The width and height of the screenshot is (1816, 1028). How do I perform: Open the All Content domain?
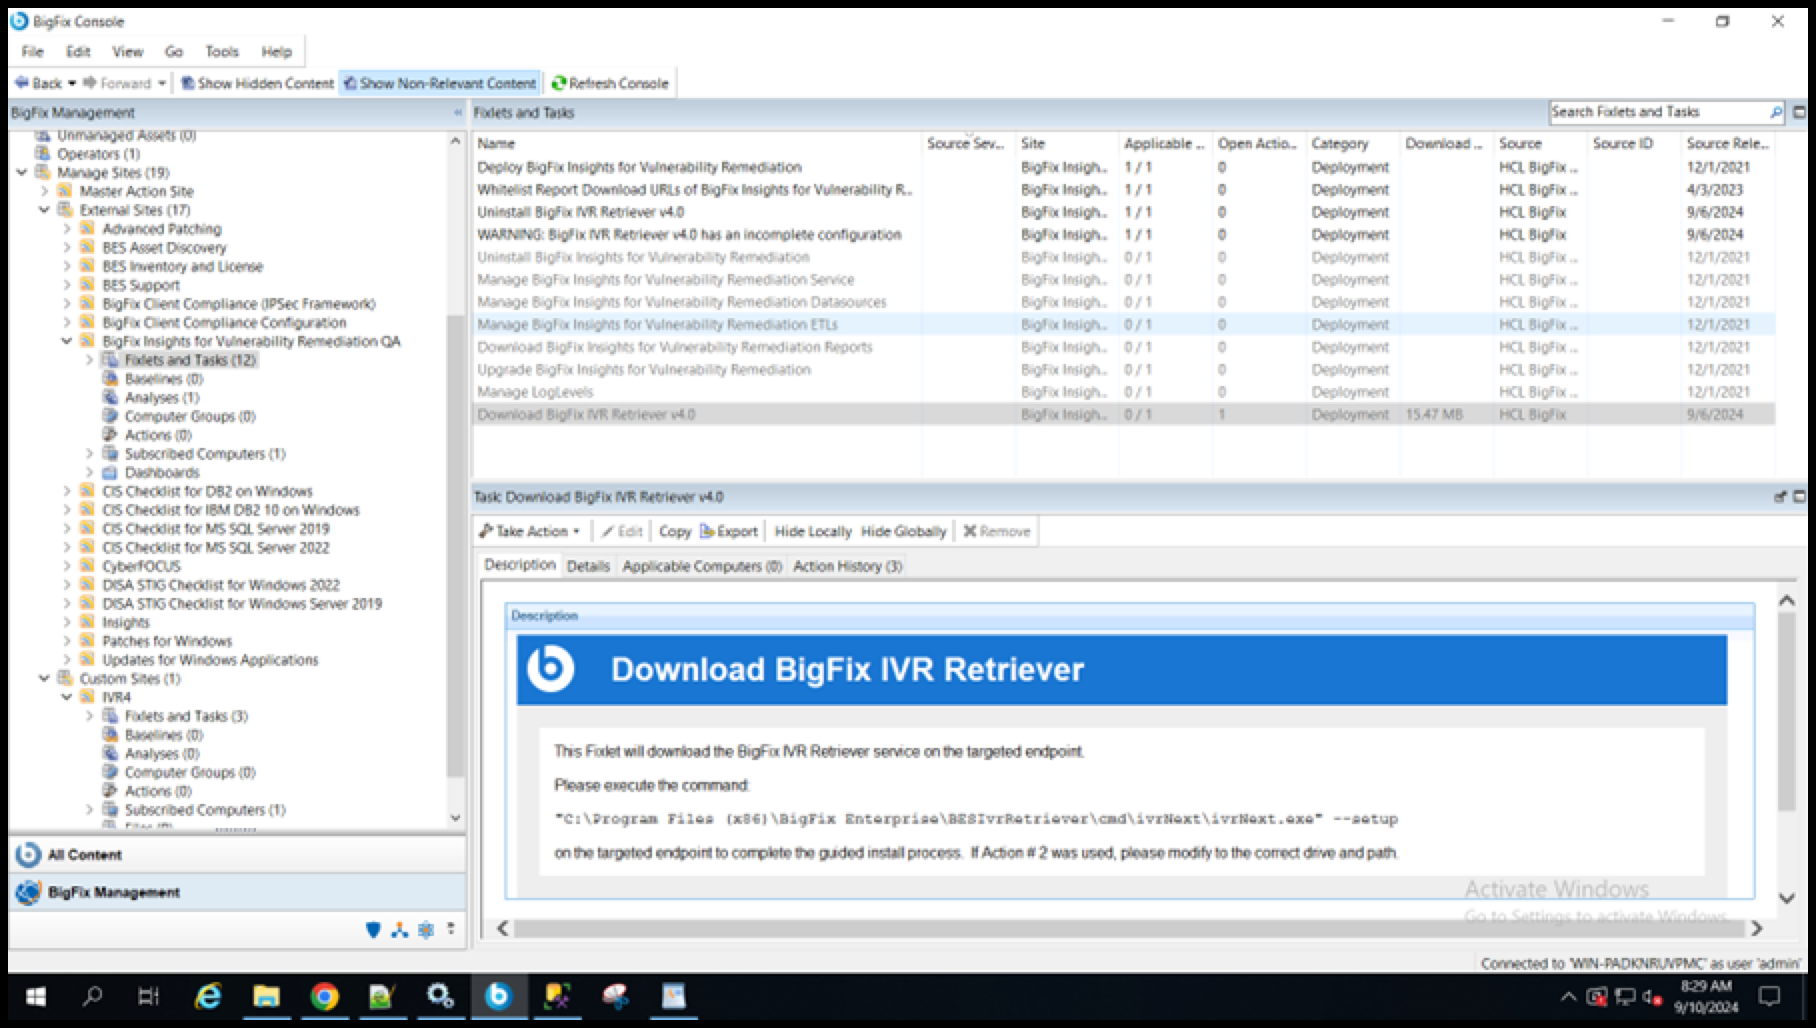point(237,855)
